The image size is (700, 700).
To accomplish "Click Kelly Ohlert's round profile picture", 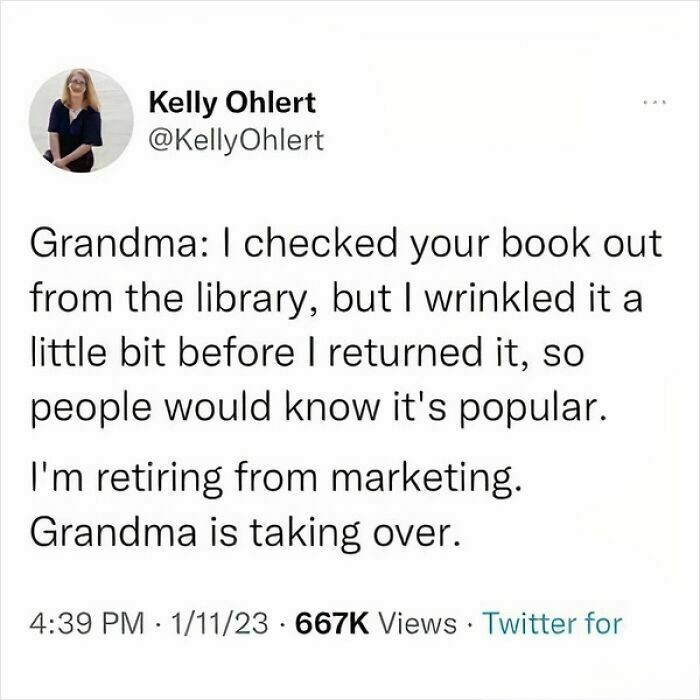I will click(x=81, y=121).
